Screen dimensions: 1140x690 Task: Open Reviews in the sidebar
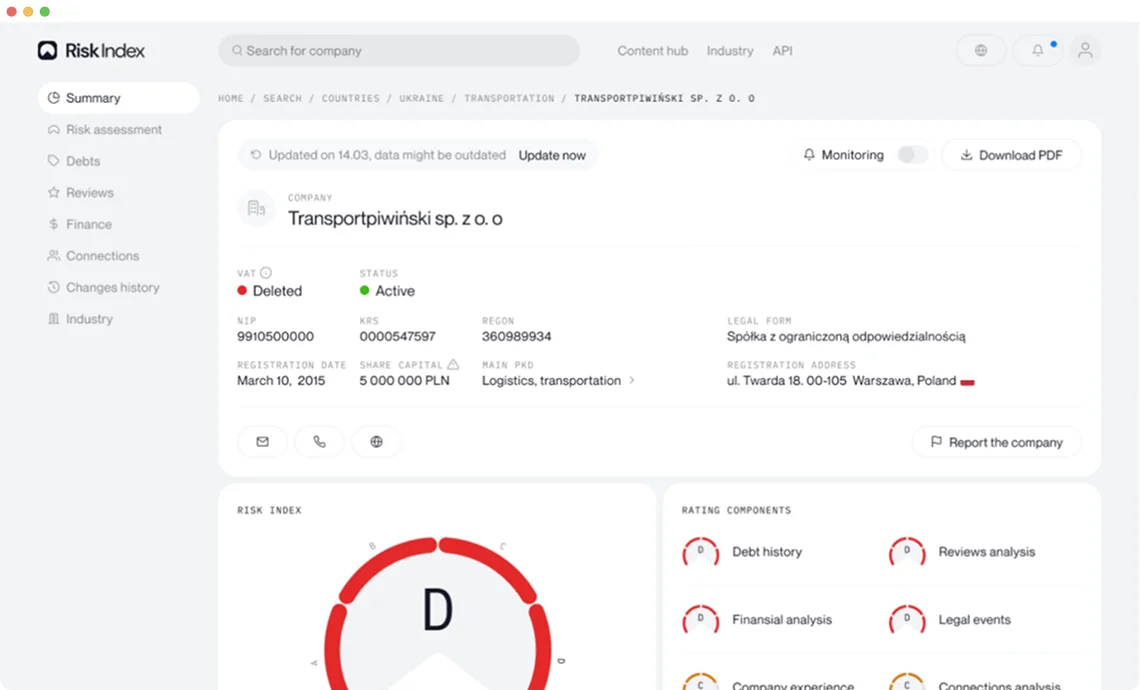pos(81,193)
